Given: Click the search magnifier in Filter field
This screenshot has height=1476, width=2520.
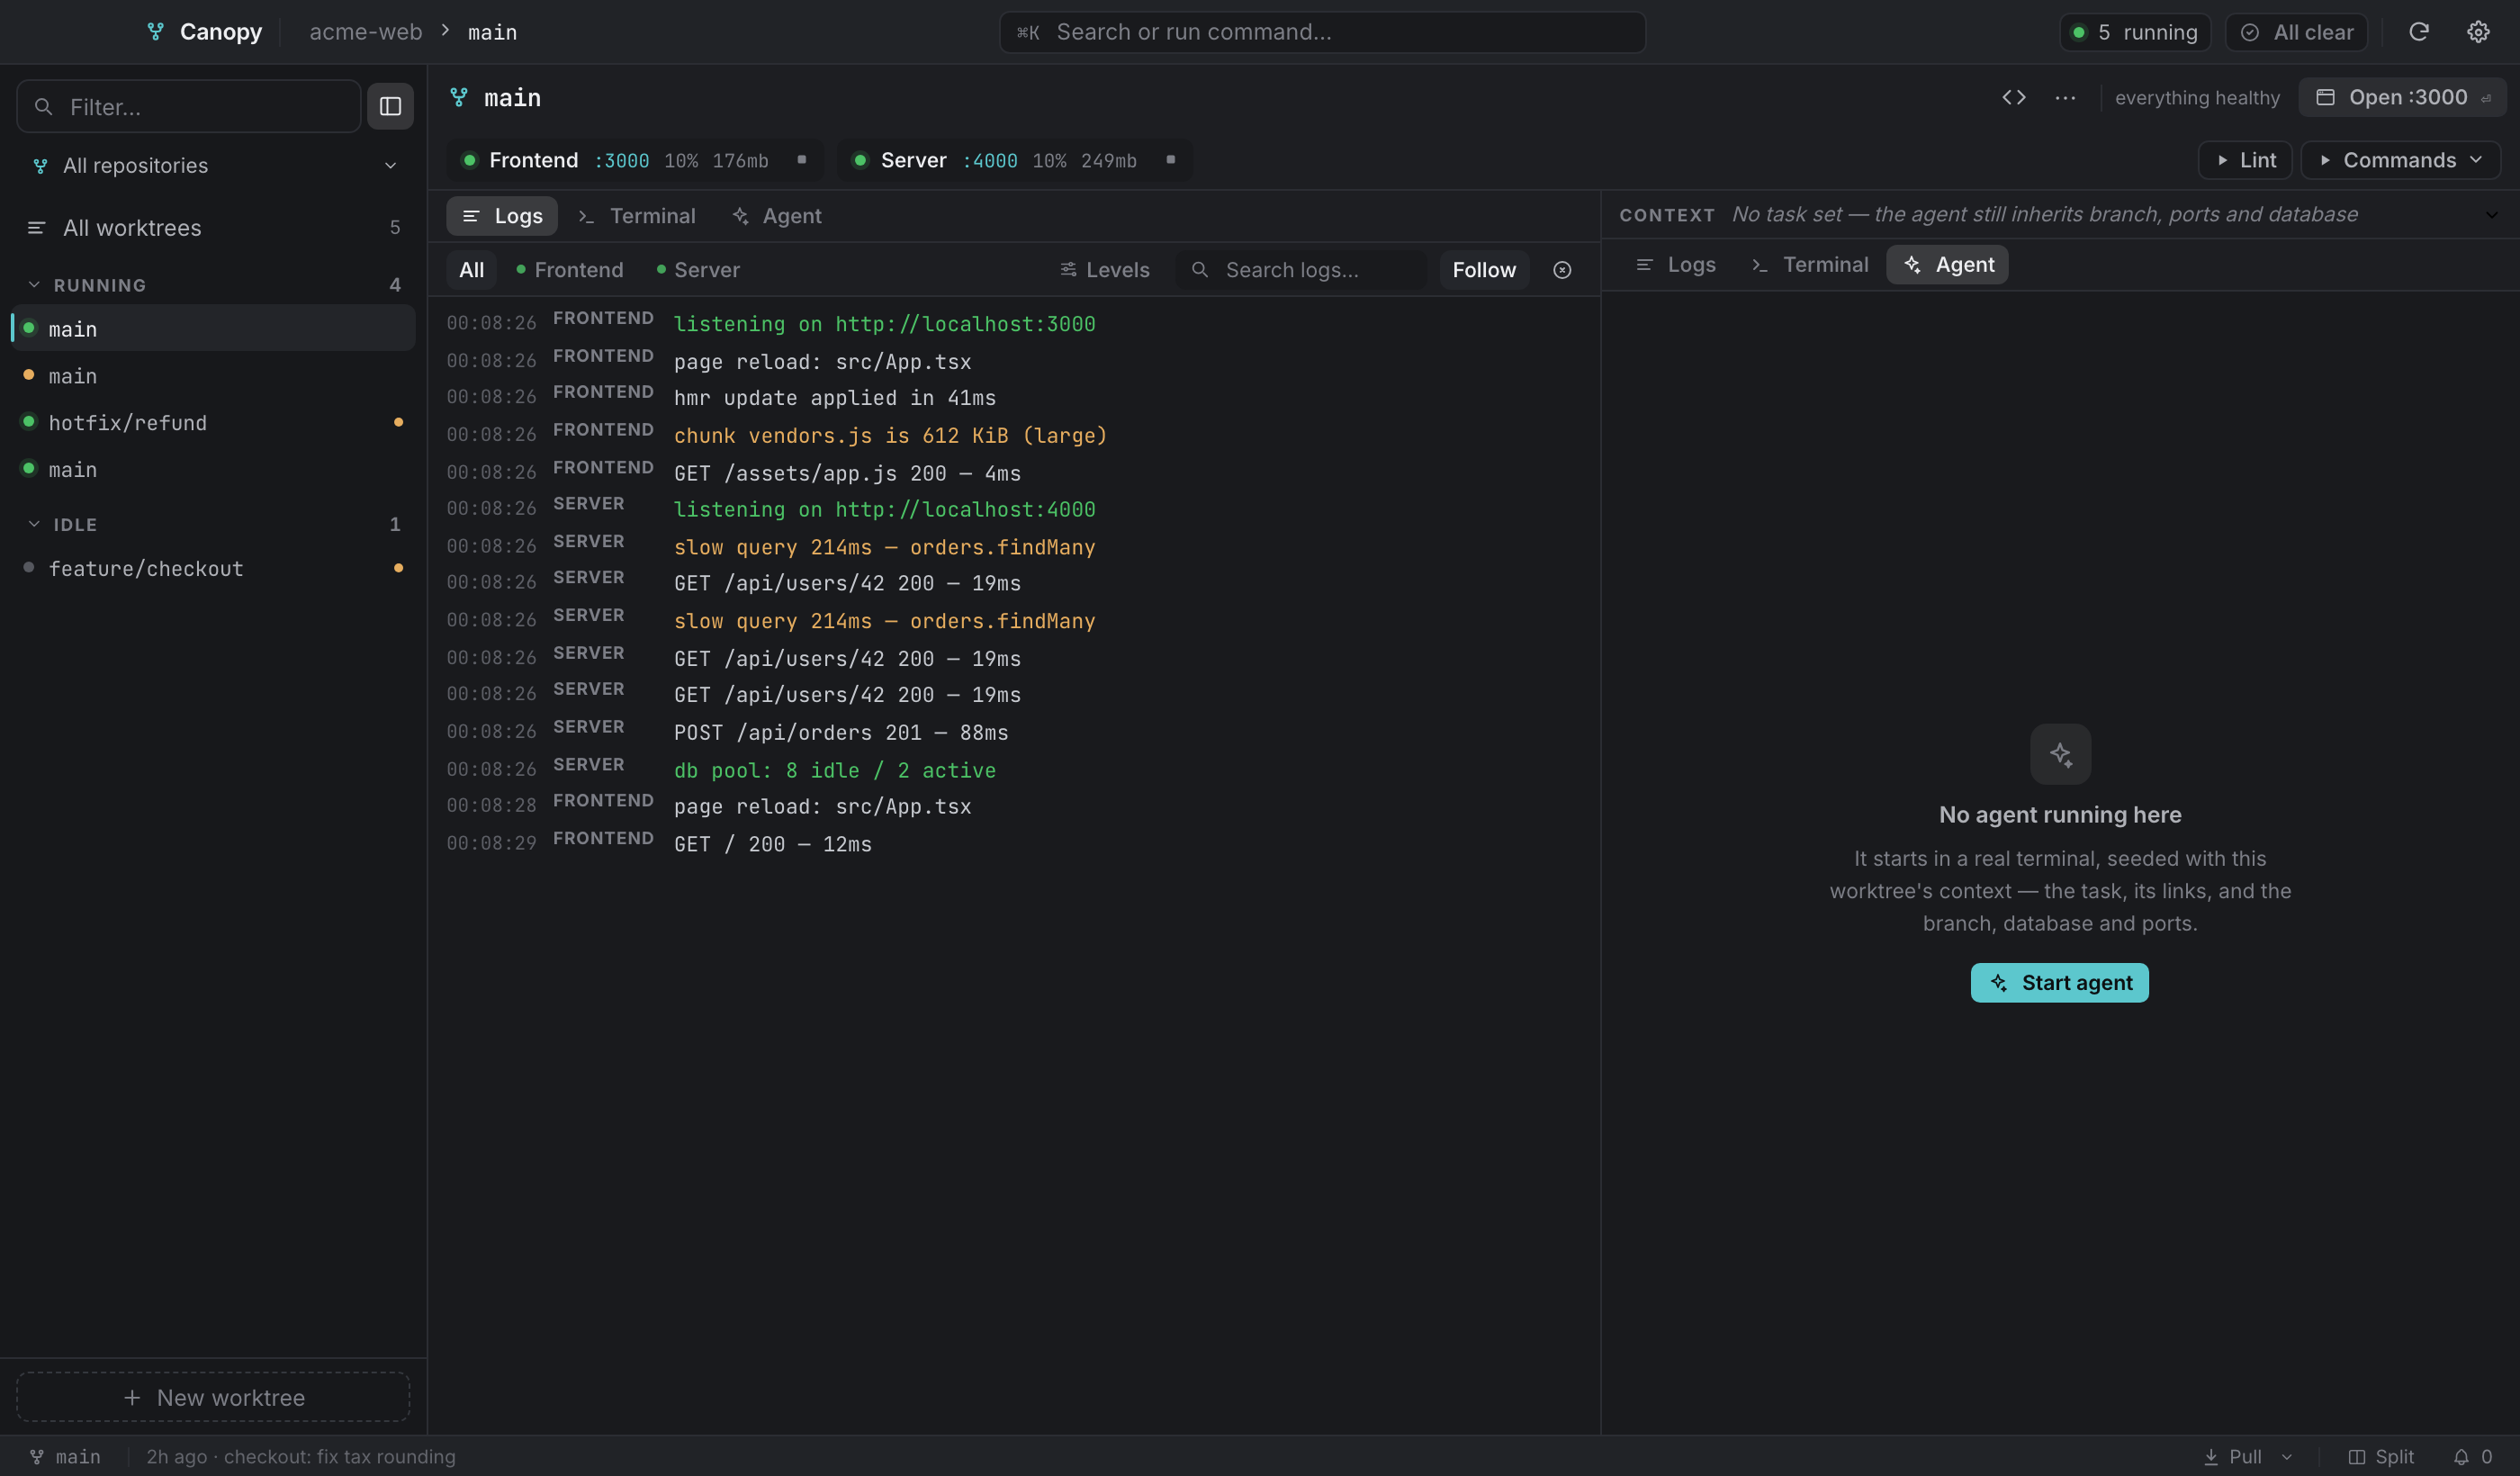Looking at the screenshot, I should (x=43, y=106).
